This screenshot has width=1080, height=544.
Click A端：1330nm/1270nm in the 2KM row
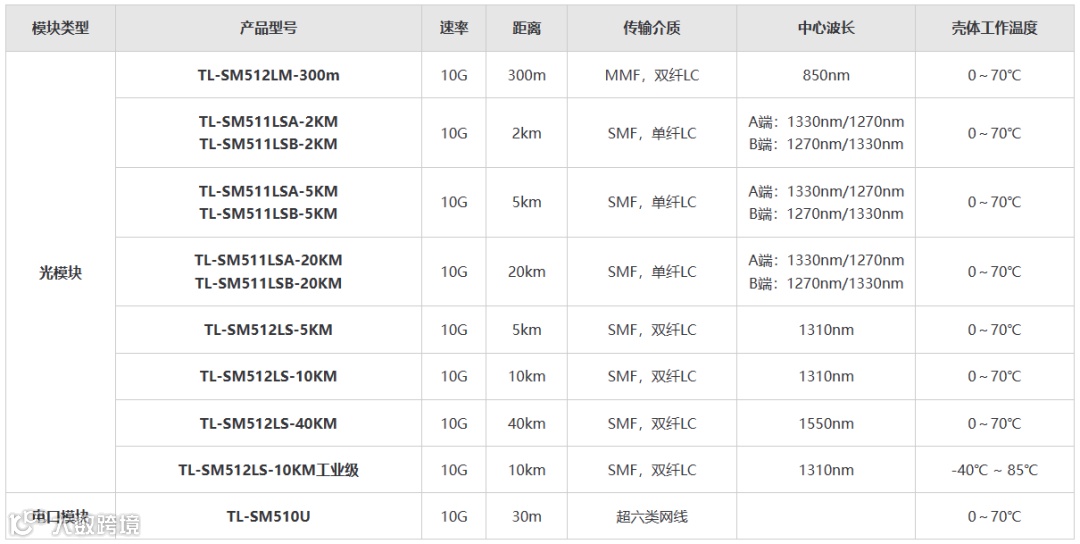pos(826,122)
